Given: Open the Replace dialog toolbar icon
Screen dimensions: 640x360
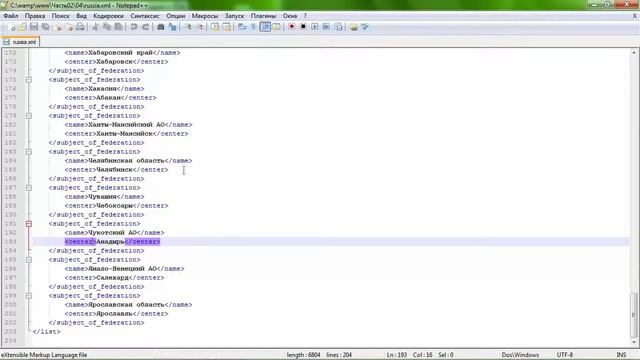Looking at the screenshot, I should tap(172, 27).
